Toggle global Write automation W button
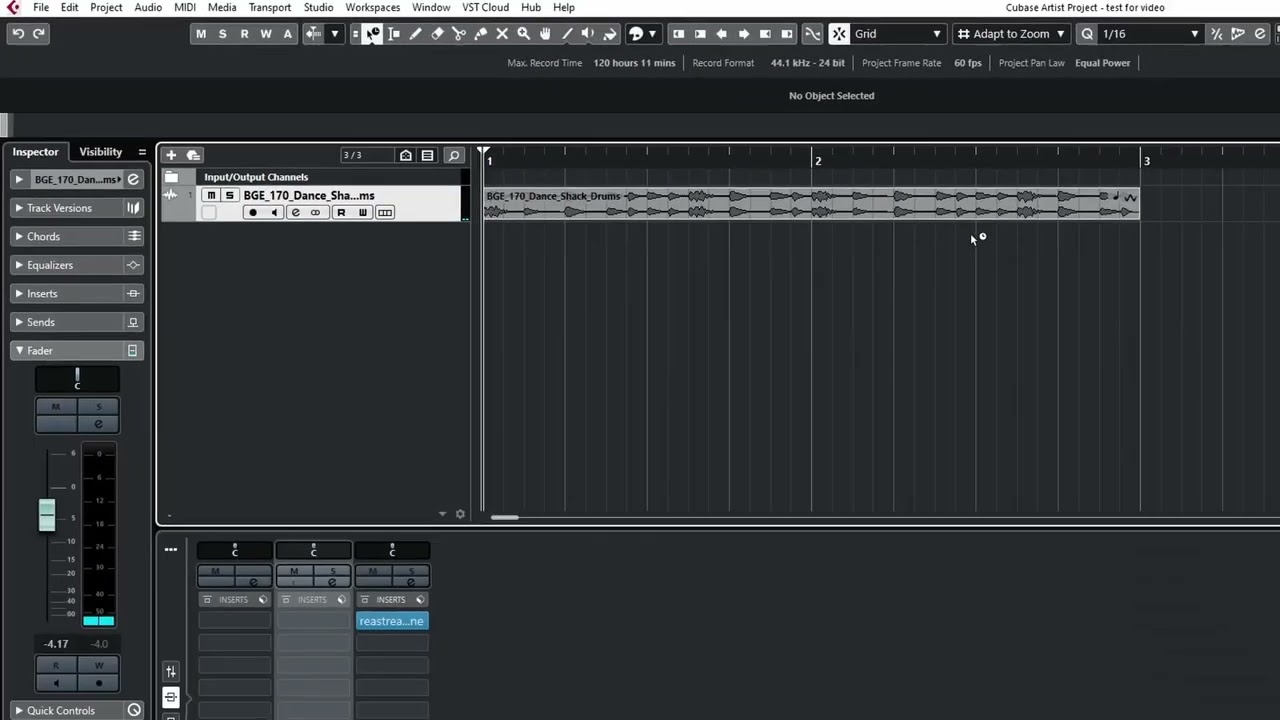Screen dimensions: 1280x720 click(x=266, y=34)
